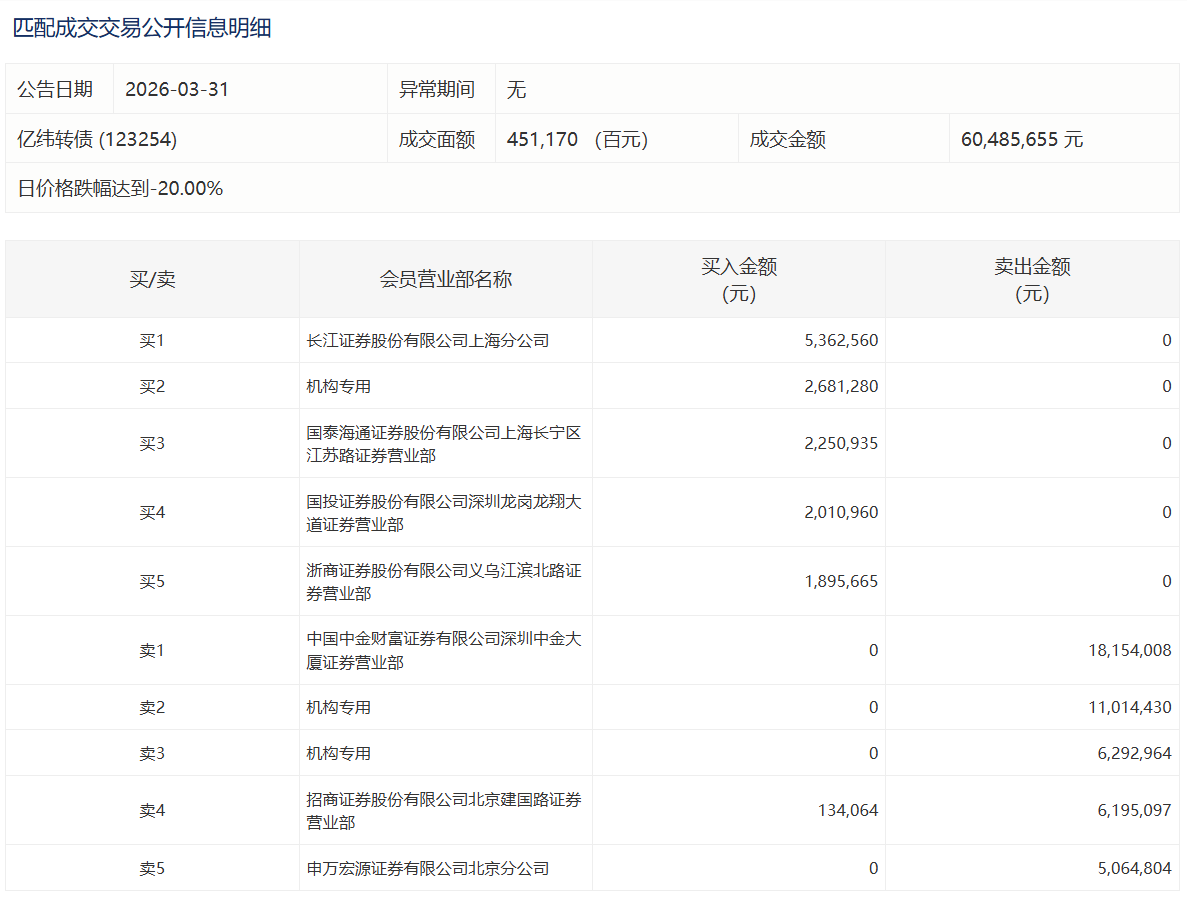Viewport: 1187px width, 900px height.
Task: Open 长江证券股份有限公司上海分公司 entry
Action: 428,340
